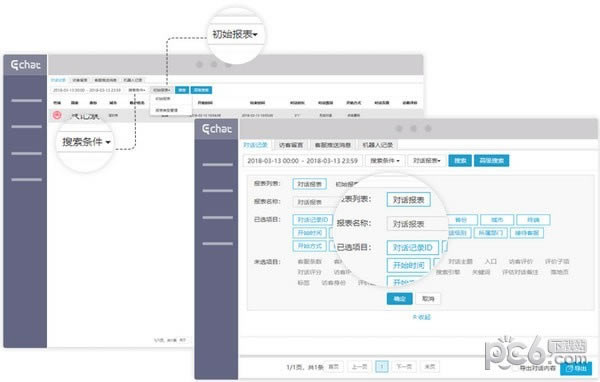Screen dimensions: 600x382
Task: Choose 初始报表 in the back window's dropdown menu
Action: [162, 99]
